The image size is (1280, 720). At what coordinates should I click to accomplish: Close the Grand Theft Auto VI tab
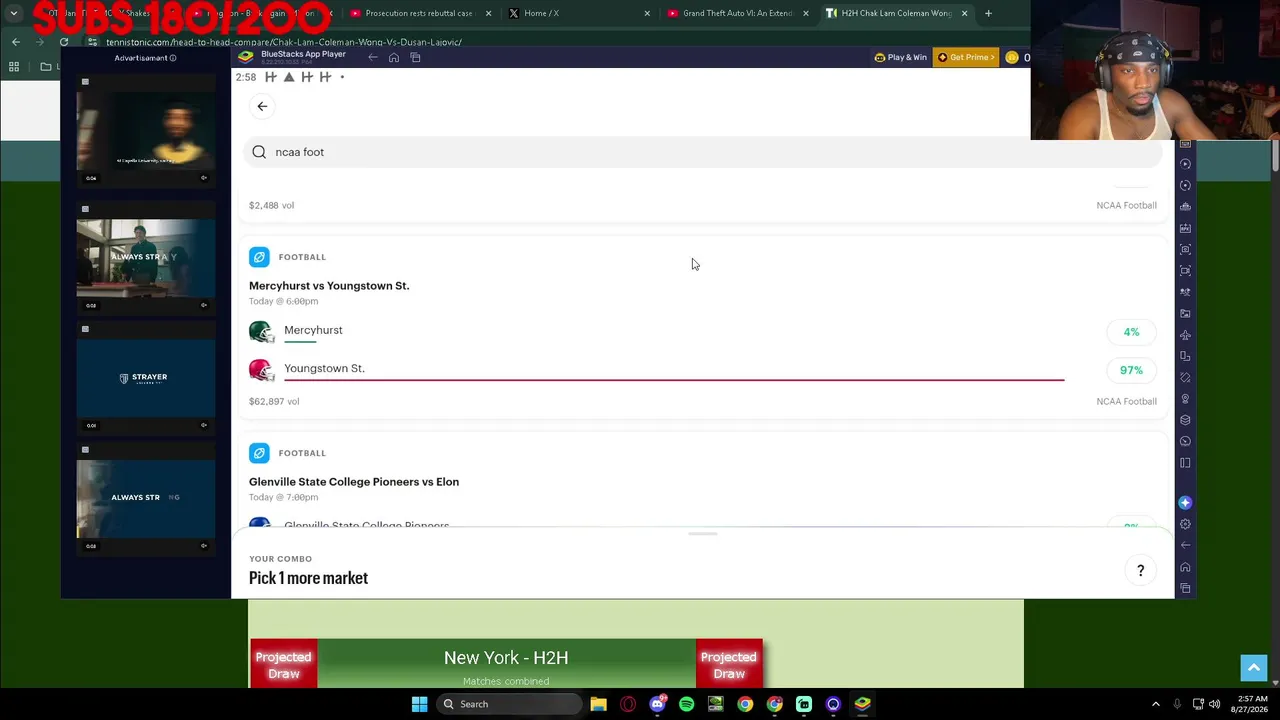[x=806, y=13]
